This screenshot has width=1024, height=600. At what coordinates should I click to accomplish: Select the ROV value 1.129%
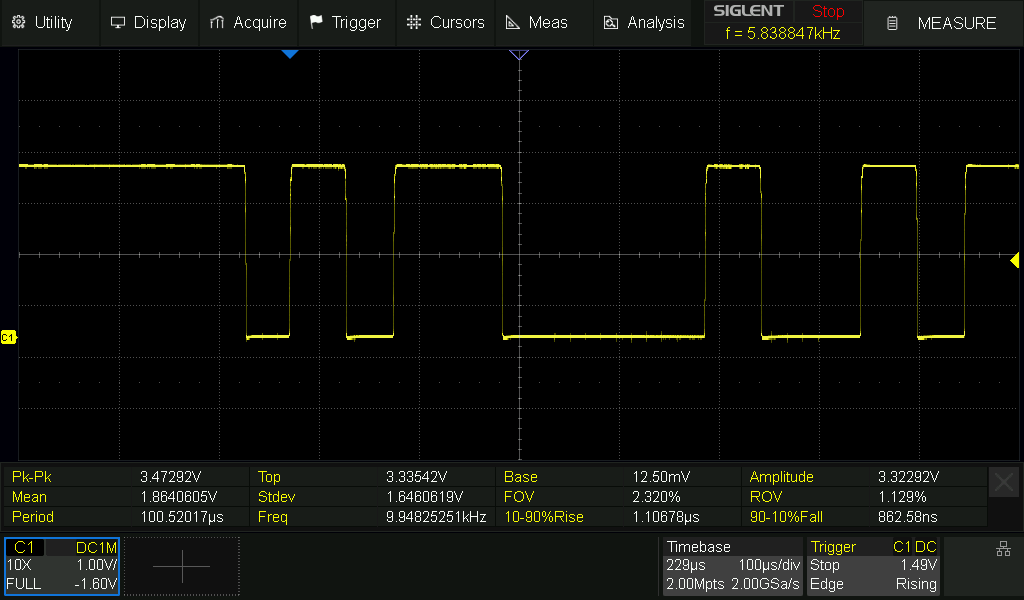pos(902,497)
